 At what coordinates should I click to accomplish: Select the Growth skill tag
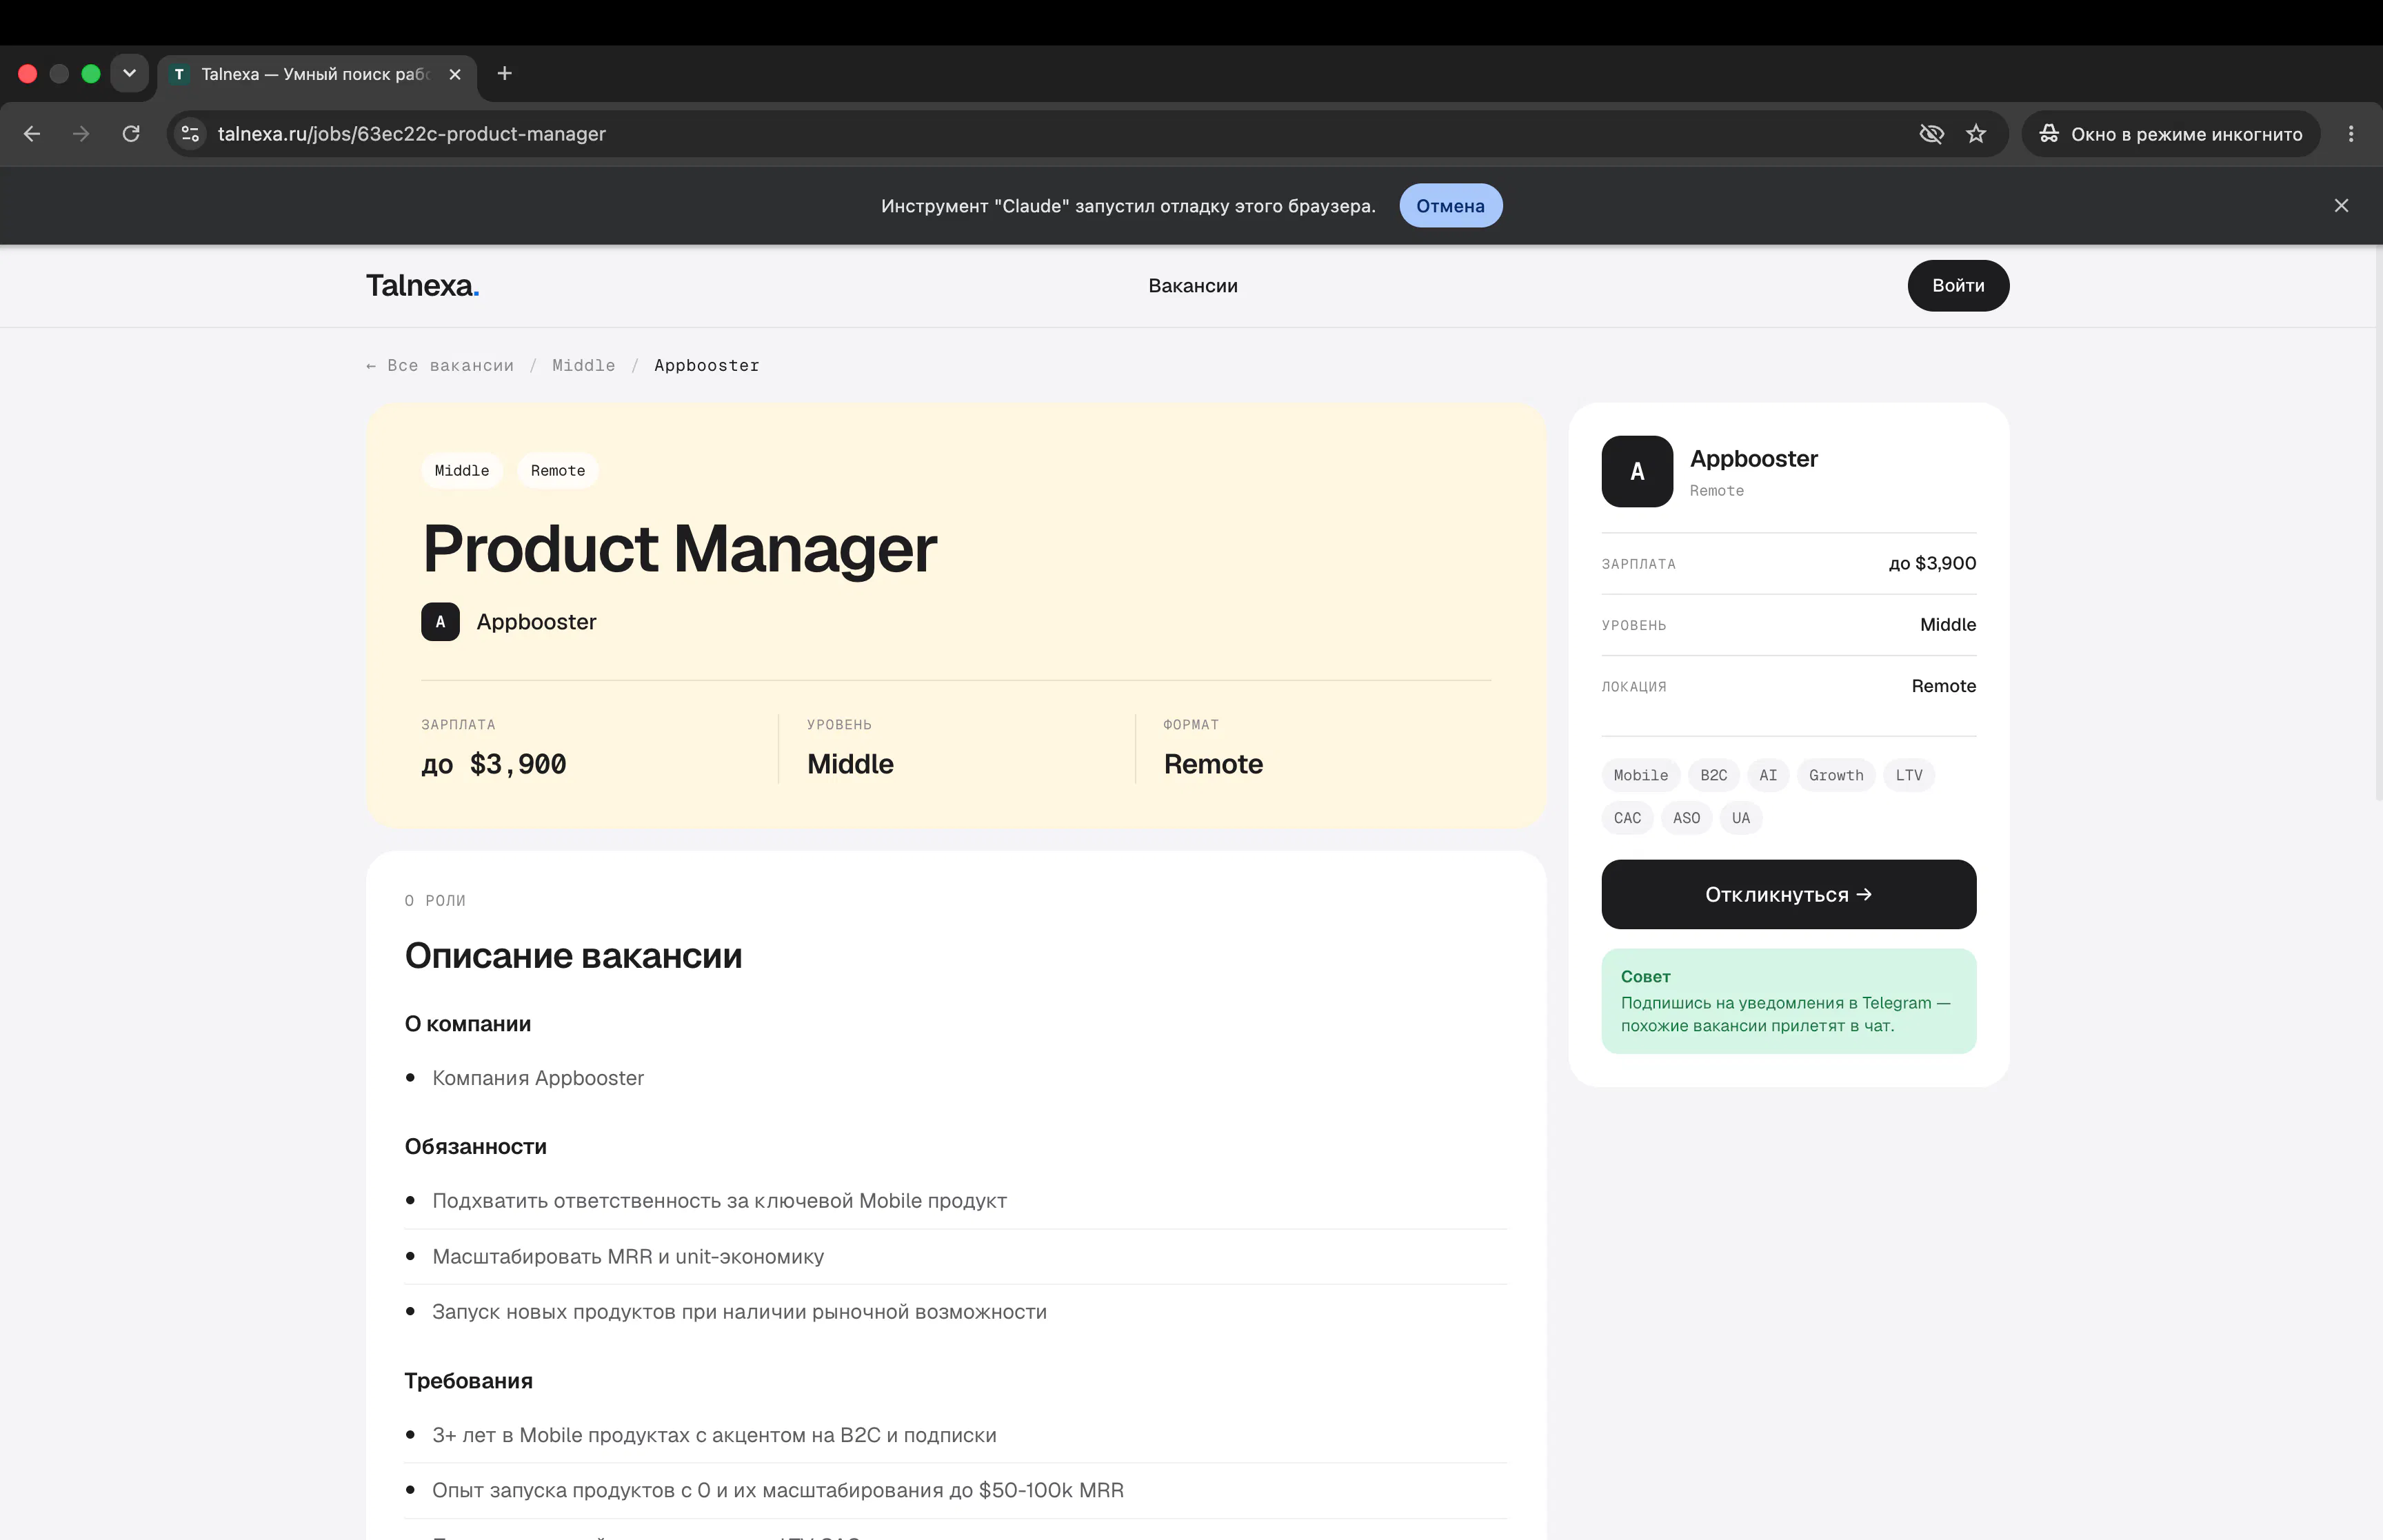tap(1836, 775)
